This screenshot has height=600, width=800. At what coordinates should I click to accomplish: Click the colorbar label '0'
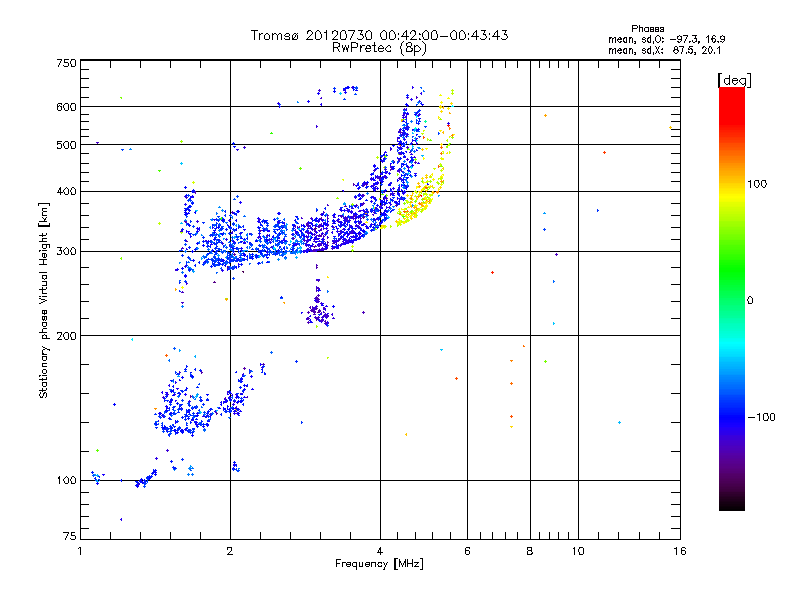point(749,301)
